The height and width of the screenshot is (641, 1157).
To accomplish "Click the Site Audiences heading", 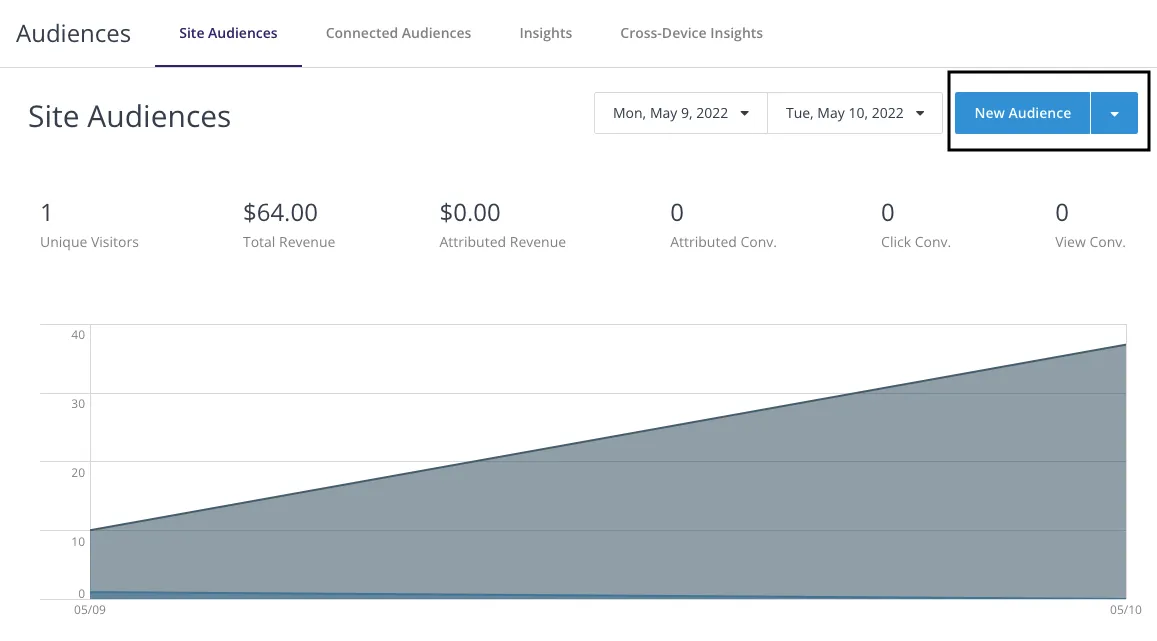I will pyautogui.click(x=129, y=117).
